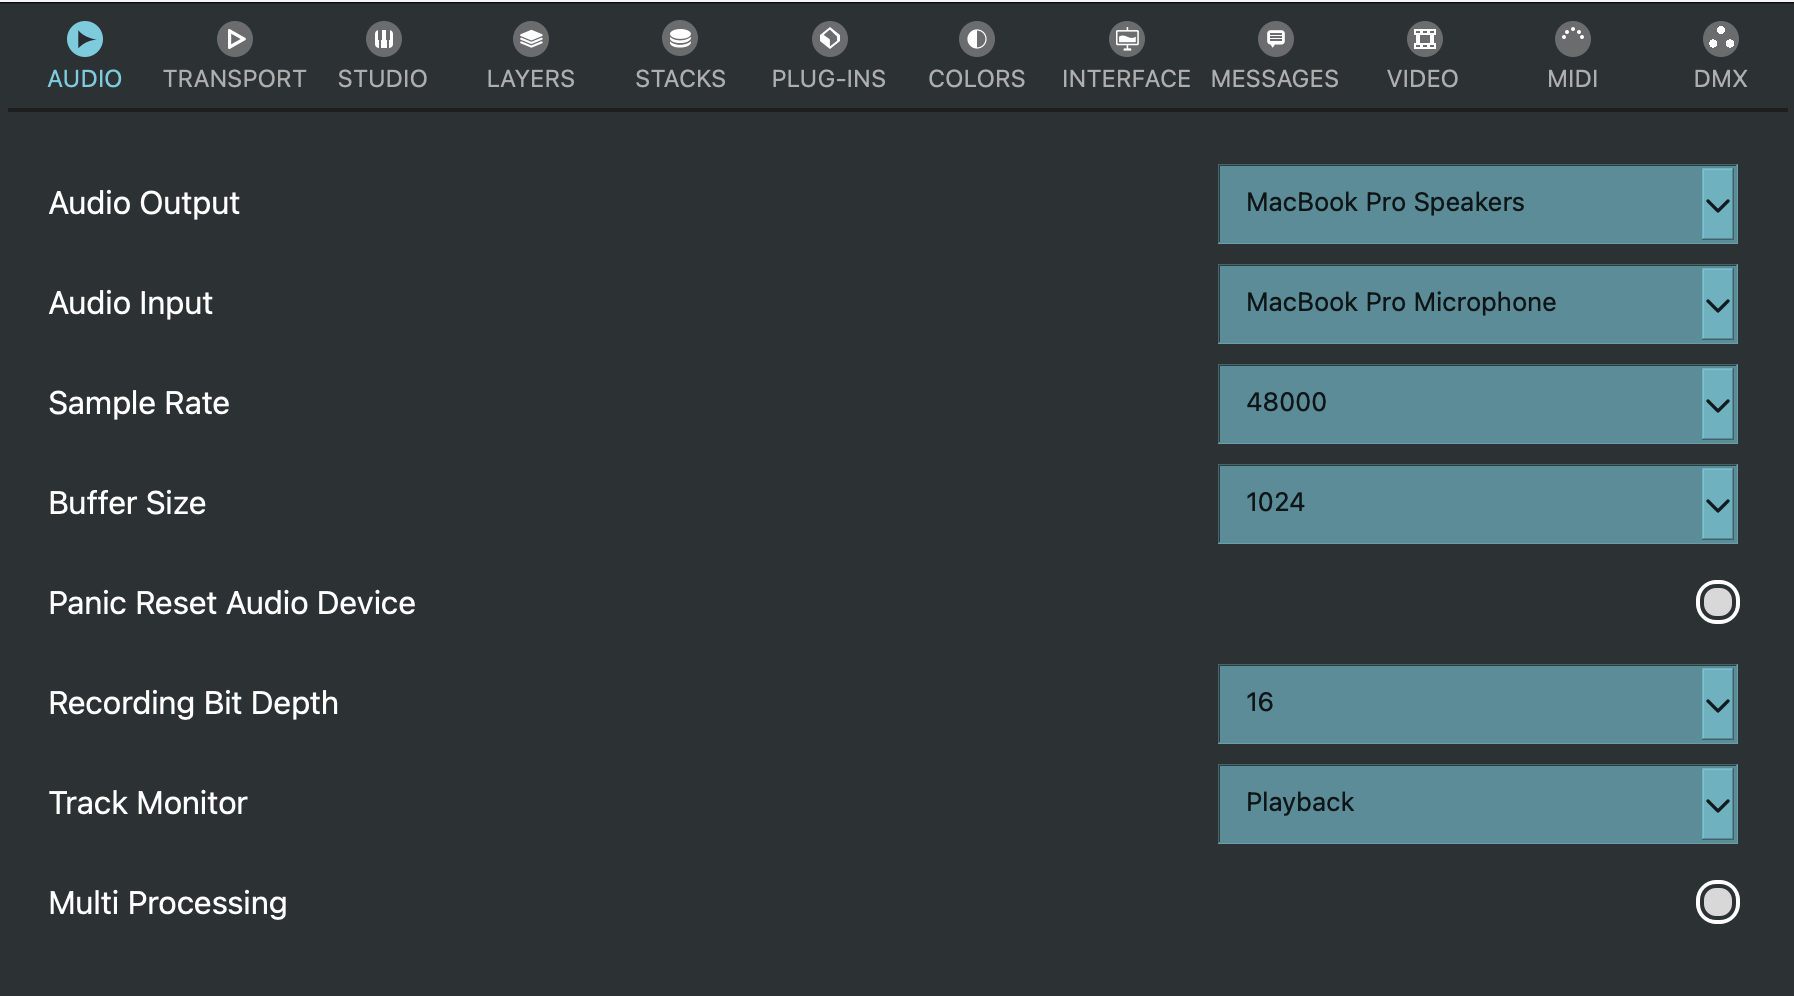Screen dimensions: 1794x996
Task: Select the Stacks icon
Action: click(680, 40)
